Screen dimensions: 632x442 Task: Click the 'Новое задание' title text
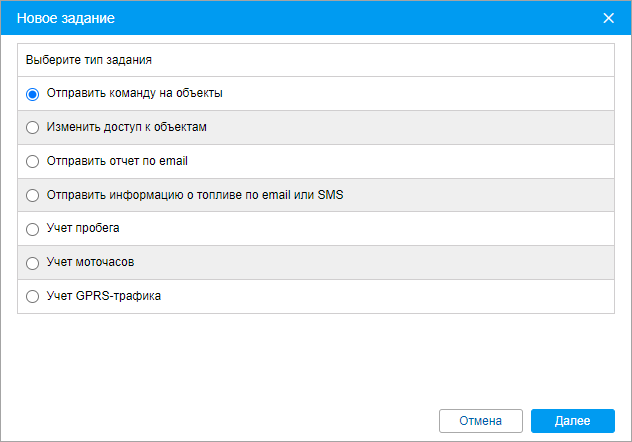[x=66, y=18]
